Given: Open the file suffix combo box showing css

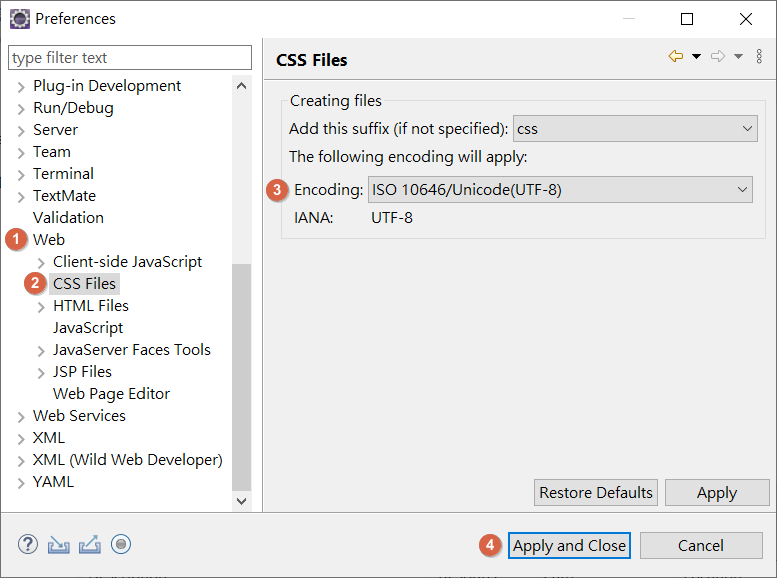Looking at the screenshot, I should click(x=635, y=129).
